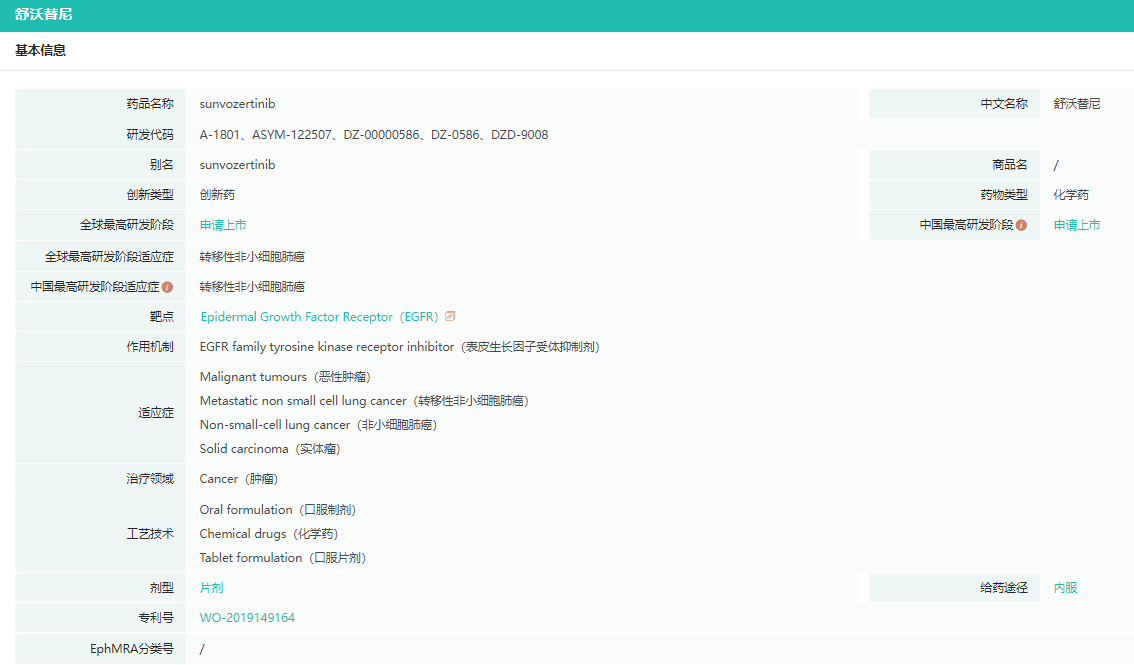Click the EphMRA分类号 field label
Viewport: 1134px width, 665px height.
pos(132,649)
